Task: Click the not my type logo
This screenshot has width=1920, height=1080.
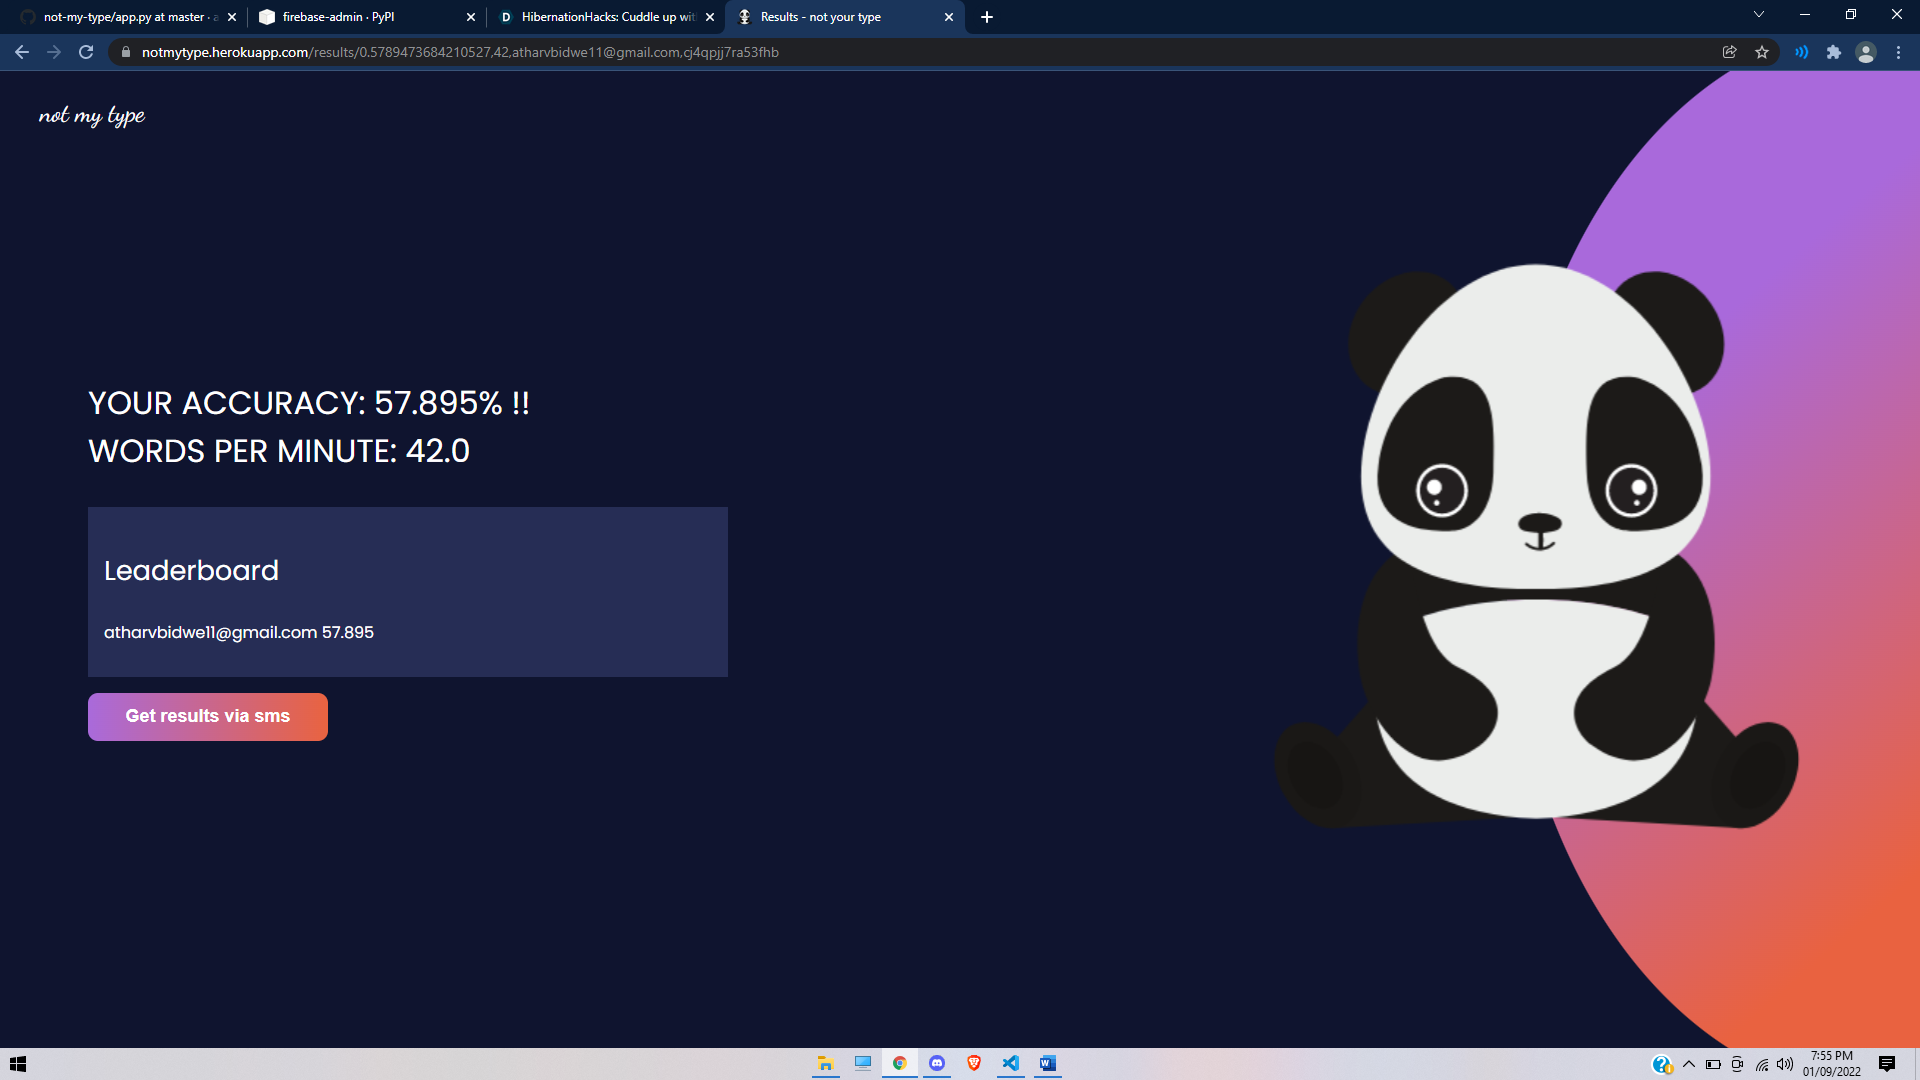Action: (92, 116)
